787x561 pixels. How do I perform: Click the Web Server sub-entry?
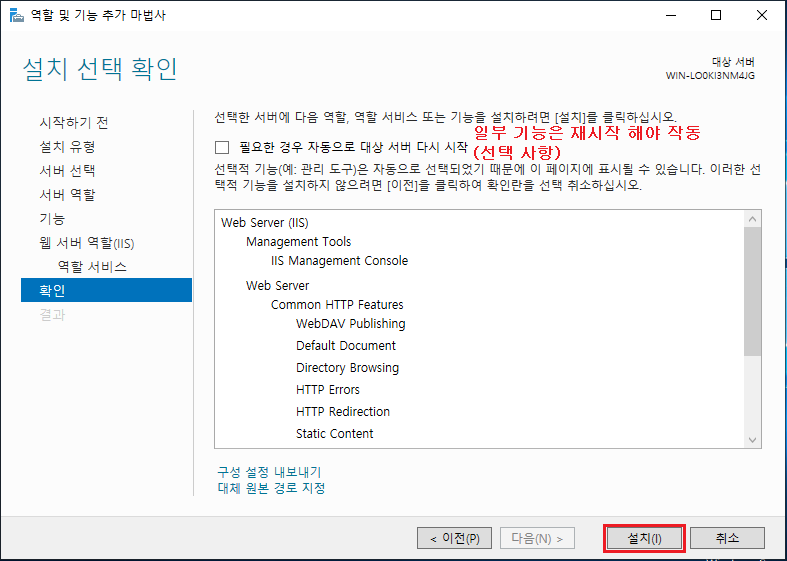(x=277, y=286)
